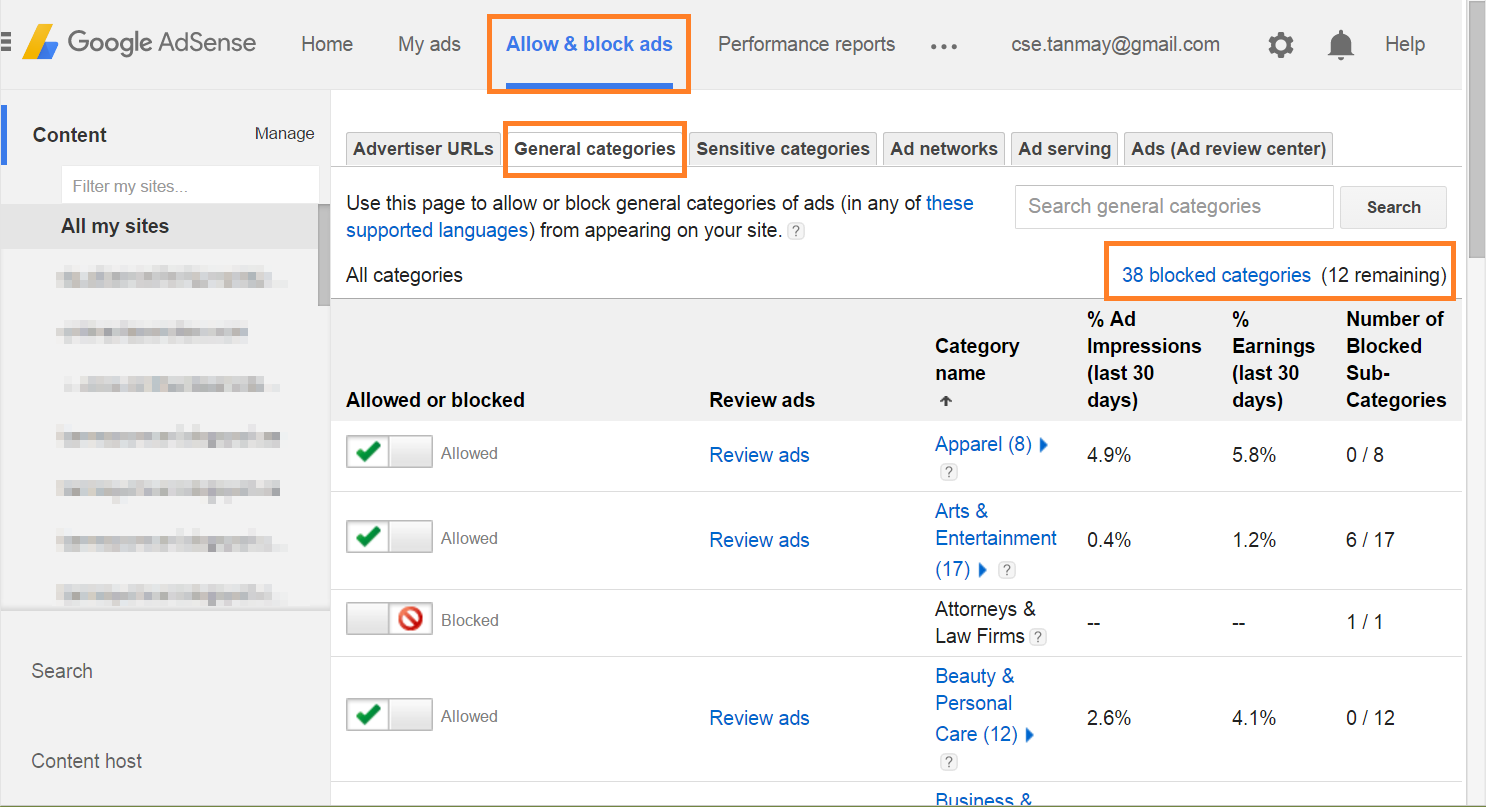Open the three-dot more menu in header
Screen dimensions: 1486x807
943,46
